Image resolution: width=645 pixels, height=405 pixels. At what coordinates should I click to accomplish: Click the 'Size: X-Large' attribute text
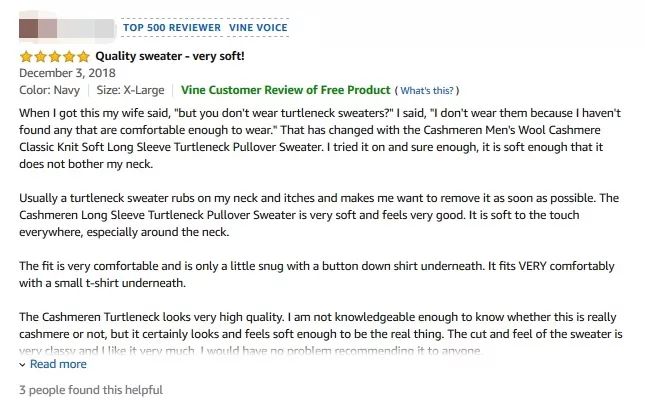130,90
